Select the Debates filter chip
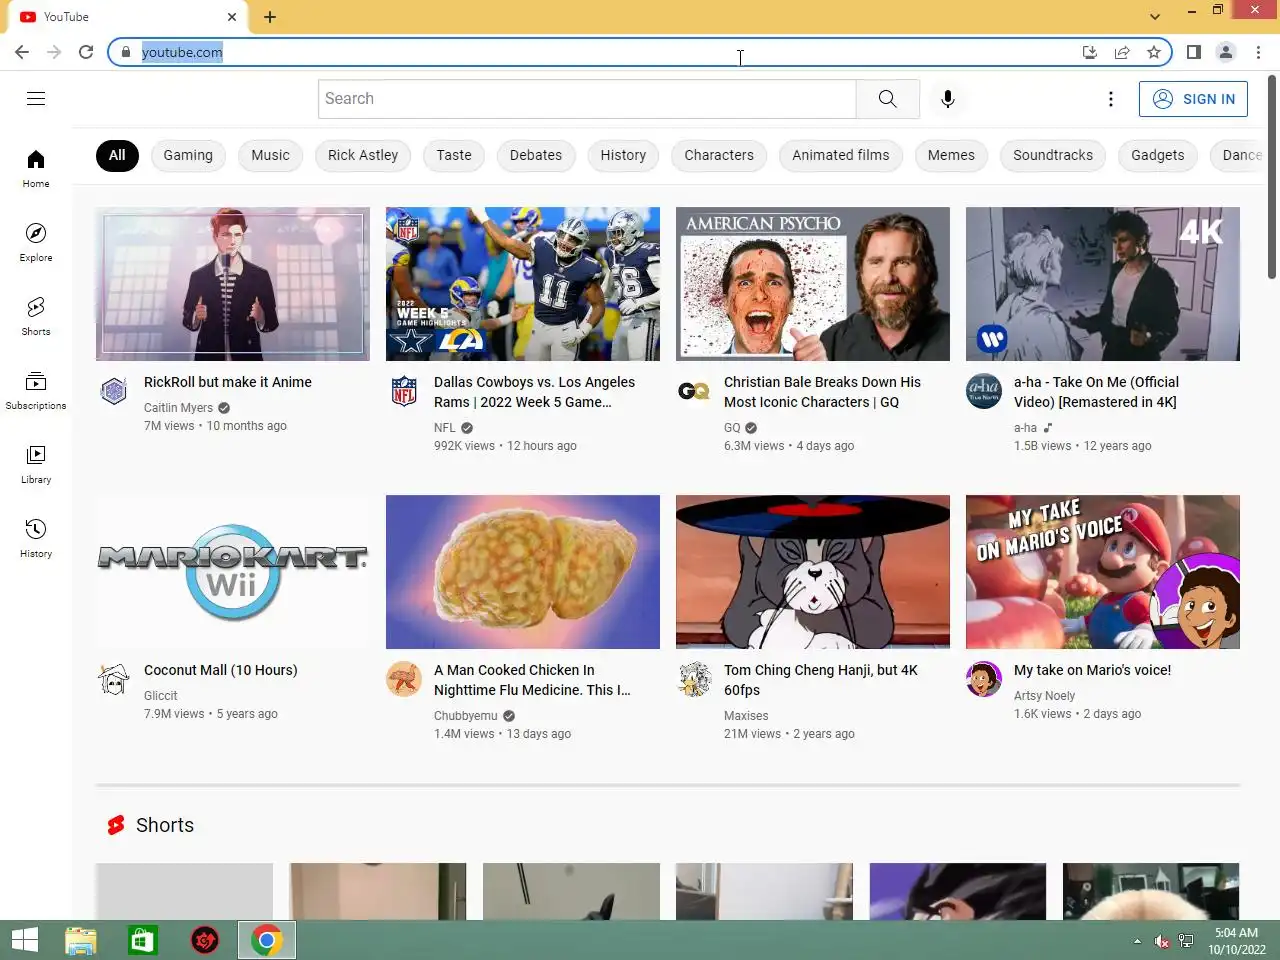Viewport: 1280px width, 960px height. [536, 155]
